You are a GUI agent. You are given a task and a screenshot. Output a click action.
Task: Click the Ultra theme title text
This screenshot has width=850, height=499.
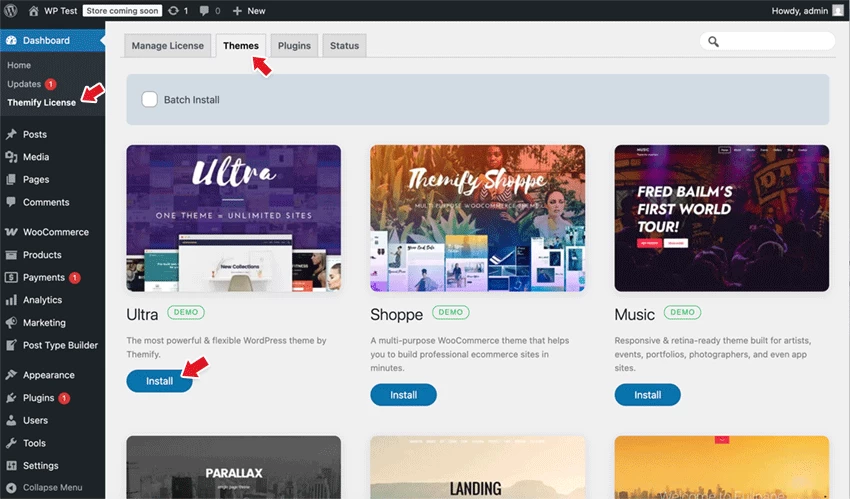coord(142,314)
